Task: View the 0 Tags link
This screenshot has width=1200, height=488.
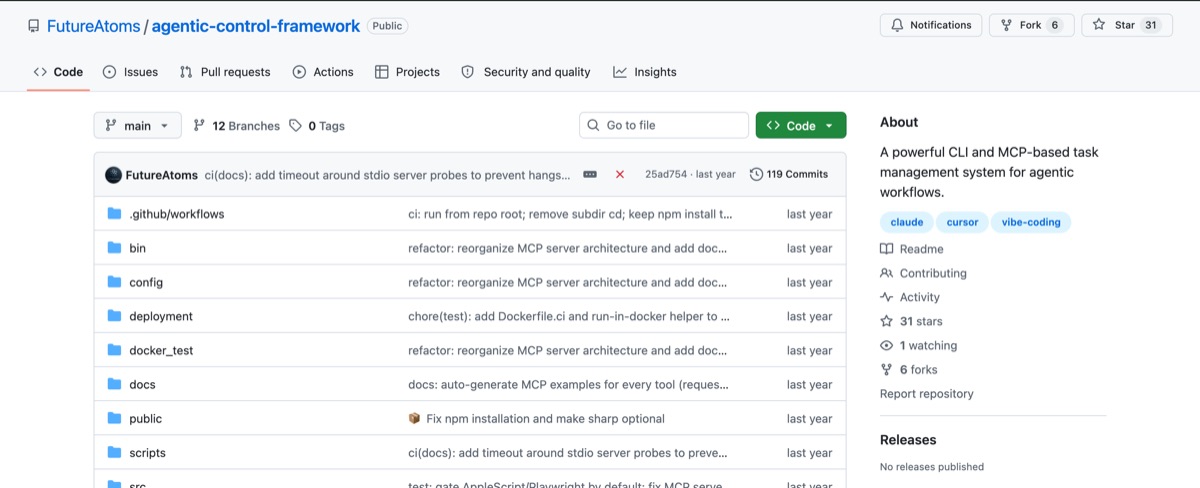Action: tap(317, 126)
